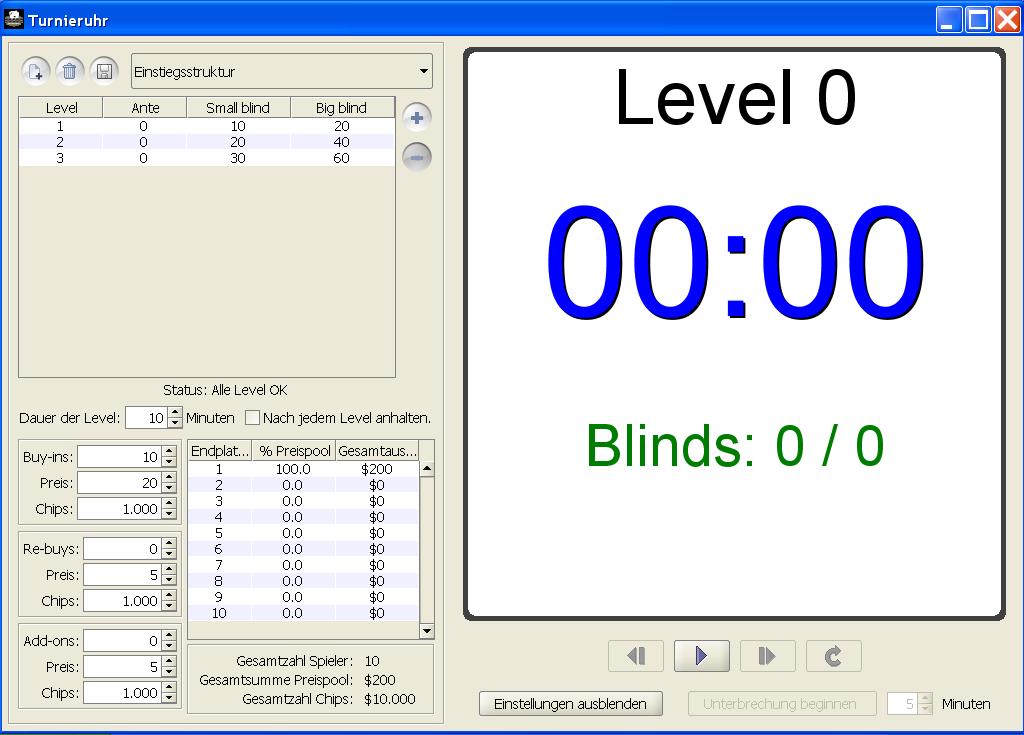Decrease the Buy-ins value
1024x735 pixels.
[x=169, y=462]
